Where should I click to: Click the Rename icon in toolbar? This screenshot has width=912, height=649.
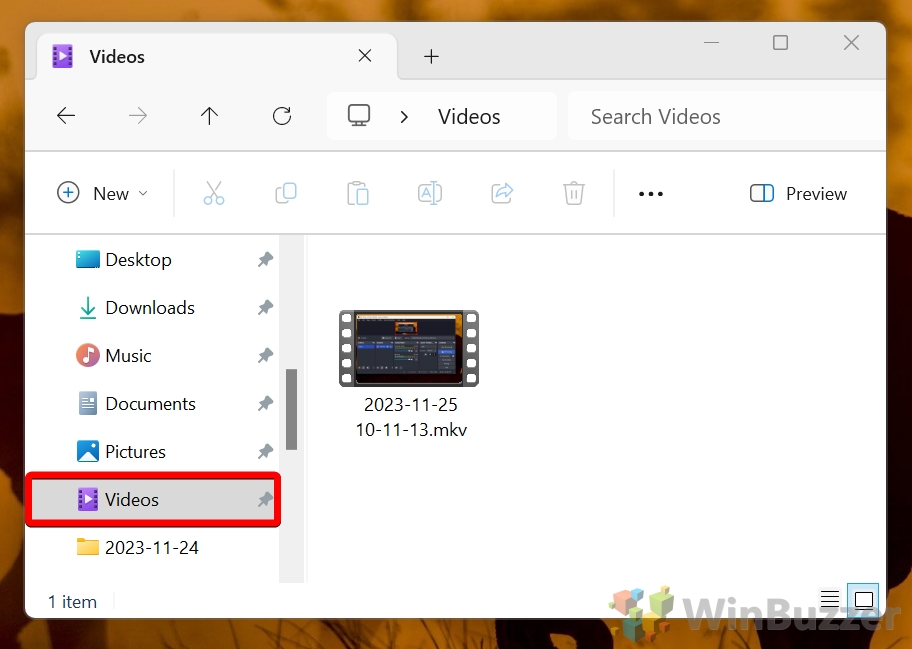[430, 193]
